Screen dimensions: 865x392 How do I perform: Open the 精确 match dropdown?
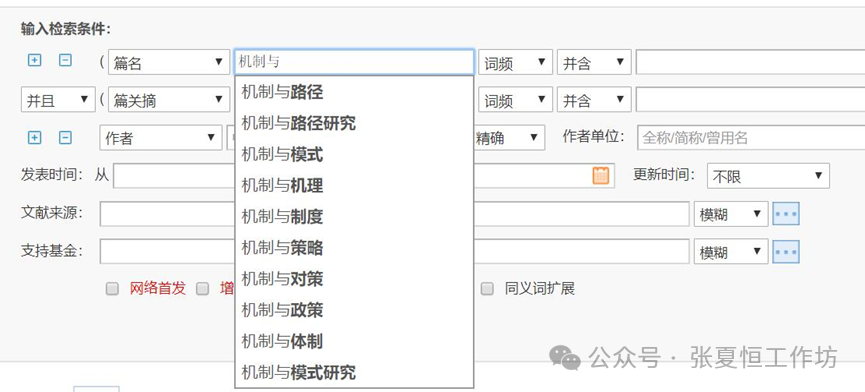(x=509, y=138)
